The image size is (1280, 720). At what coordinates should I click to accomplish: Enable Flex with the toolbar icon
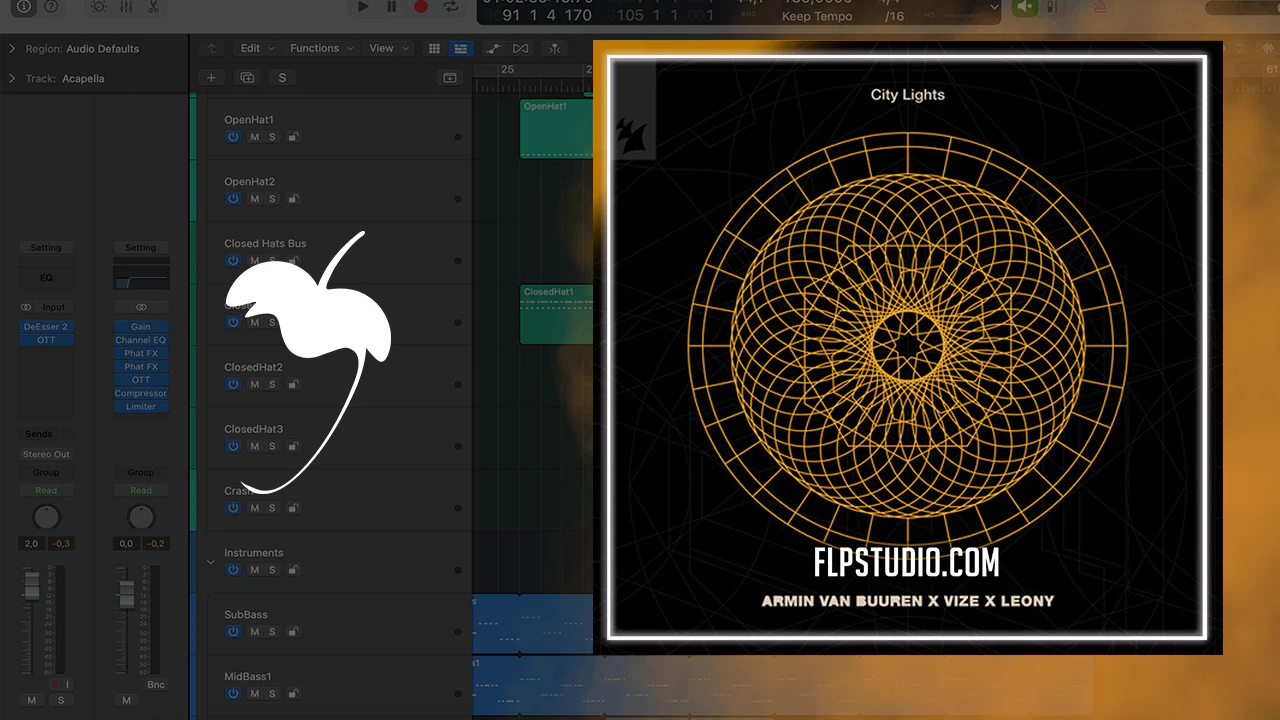pyautogui.click(x=521, y=48)
